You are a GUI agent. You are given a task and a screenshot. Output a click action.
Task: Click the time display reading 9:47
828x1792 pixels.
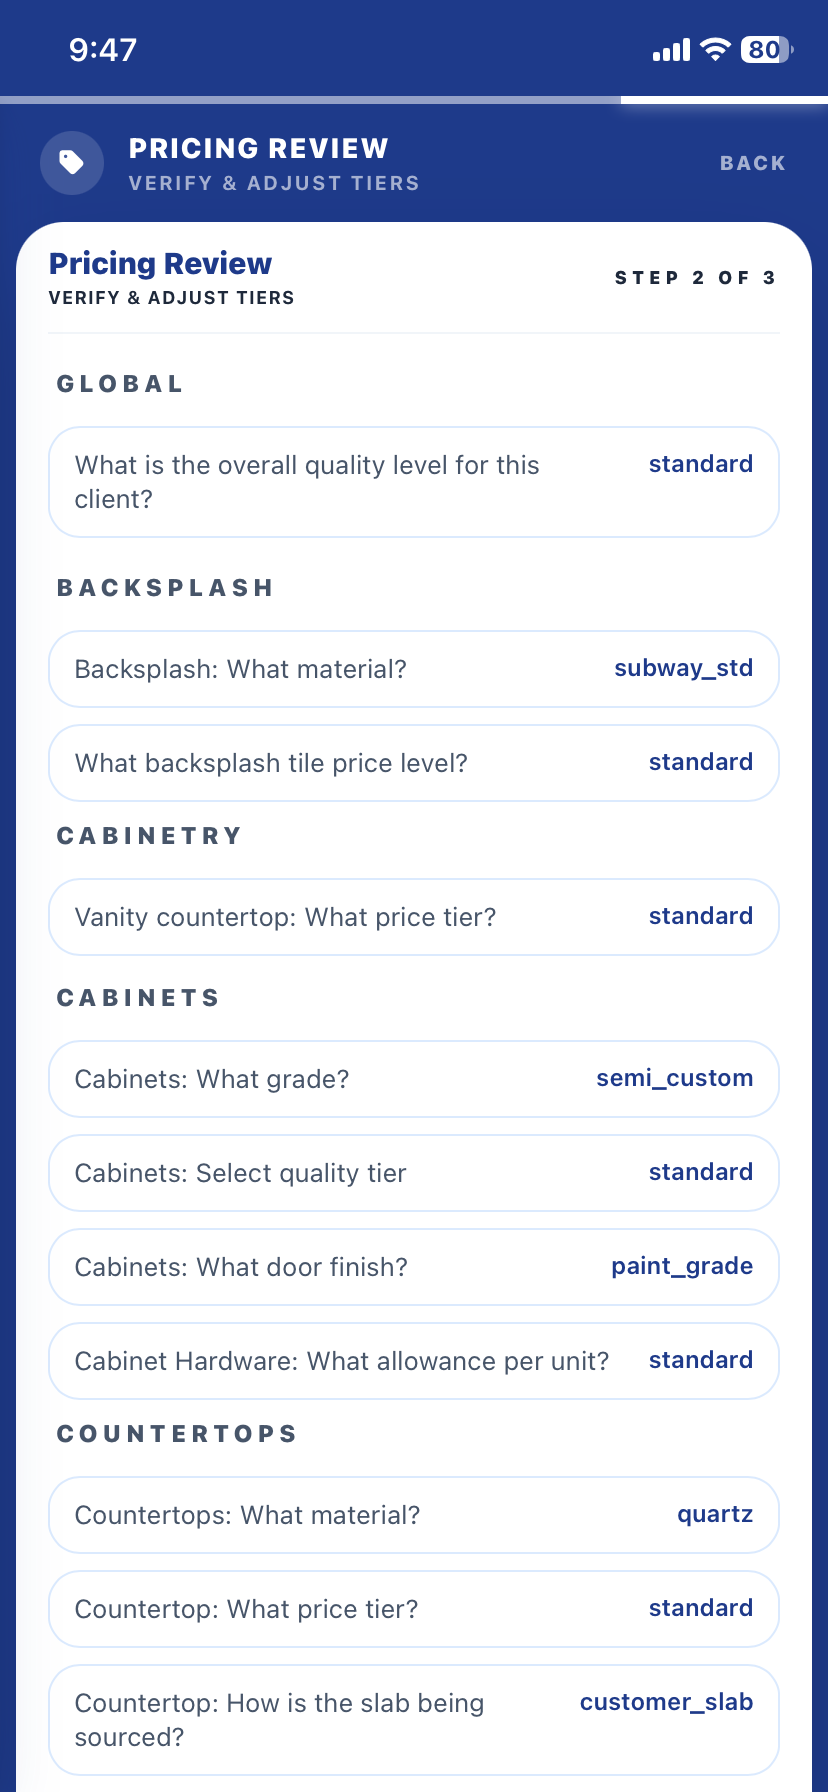(103, 48)
